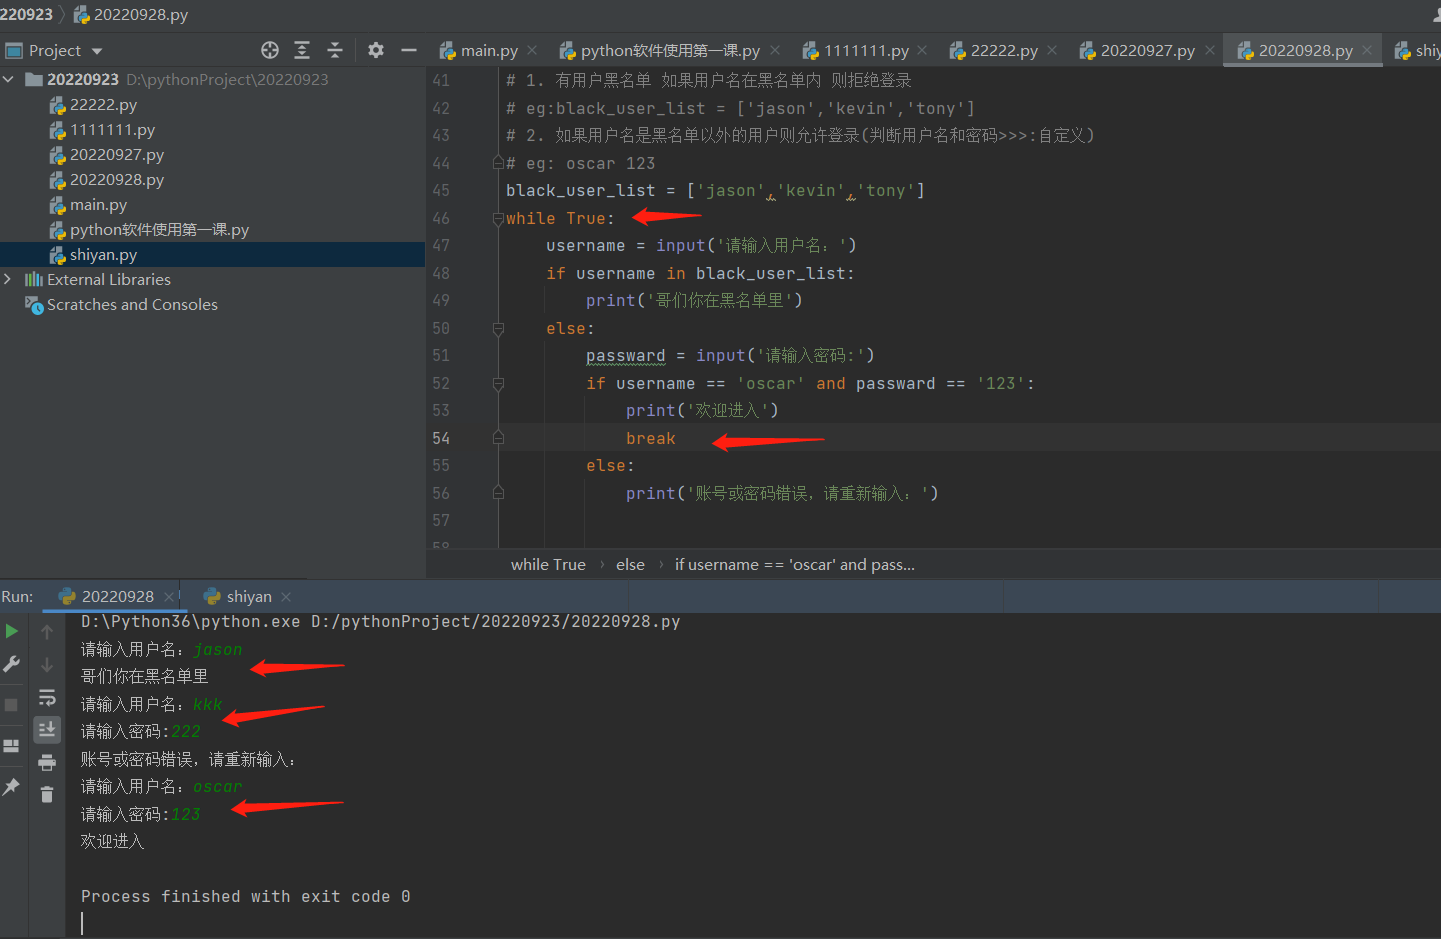Select 1111111.py in project tree
Screen dimensions: 1441x939
pyautogui.click(x=112, y=129)
